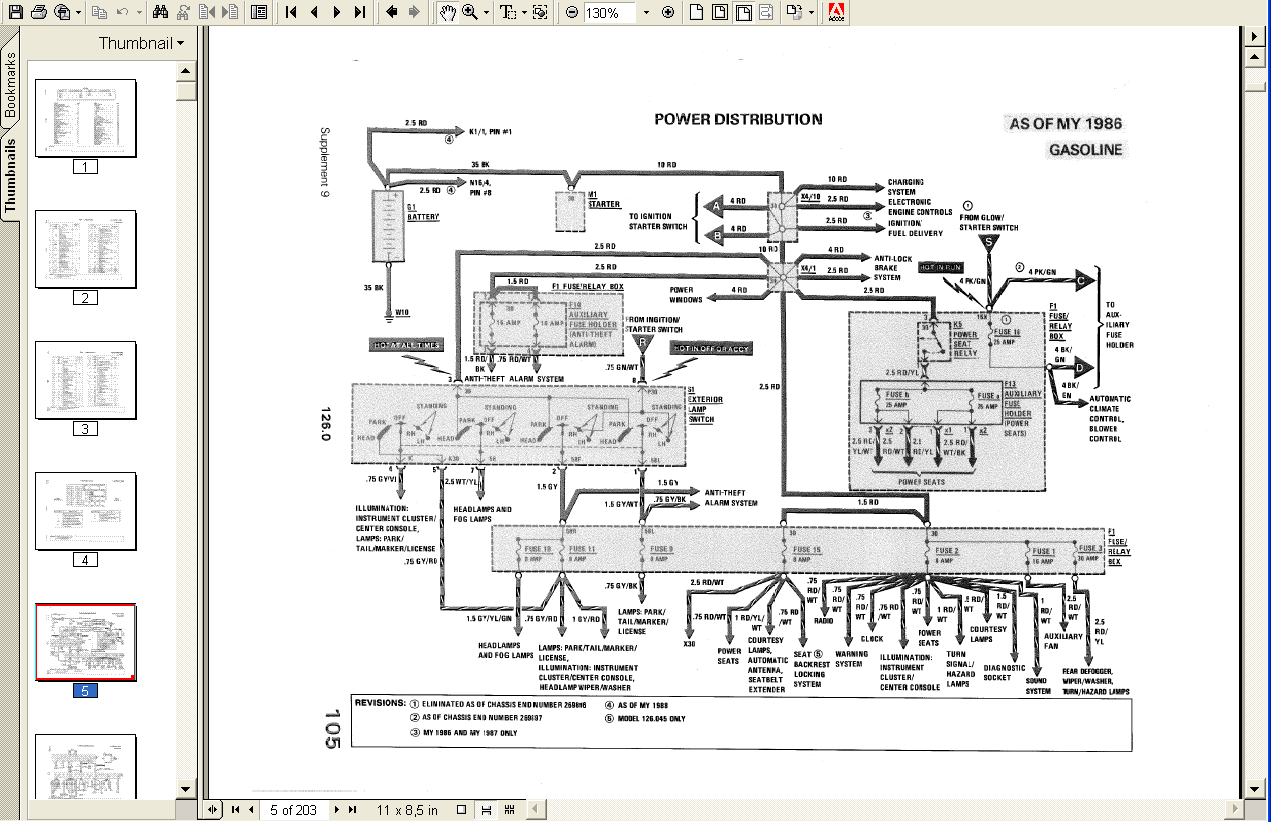Screen dimensions: 1271x822
Task: Select page 1 thumbnail
Action: 86,118
